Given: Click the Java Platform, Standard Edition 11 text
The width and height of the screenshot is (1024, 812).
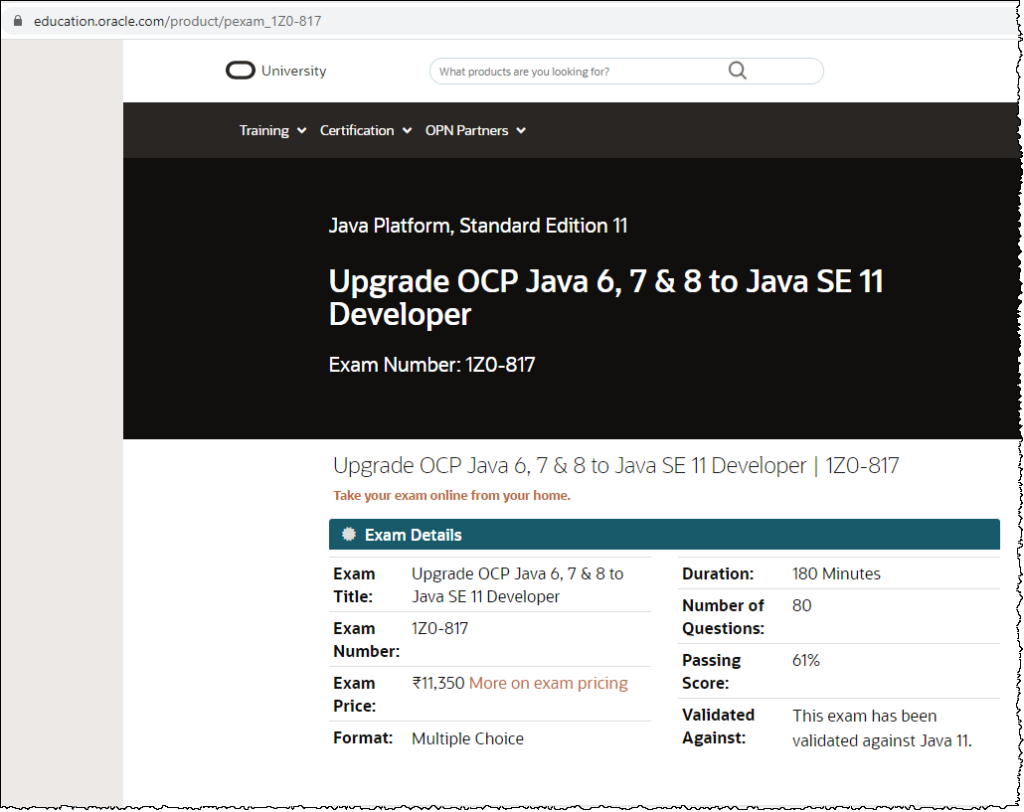Looking at the screenshot, I should tap(478, 226).
